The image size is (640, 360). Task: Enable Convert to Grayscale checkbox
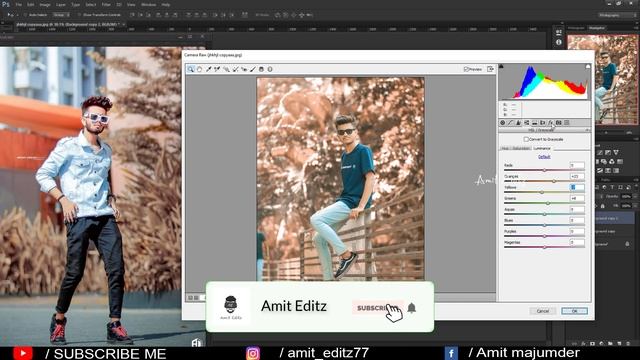click(x=526, y=139)
